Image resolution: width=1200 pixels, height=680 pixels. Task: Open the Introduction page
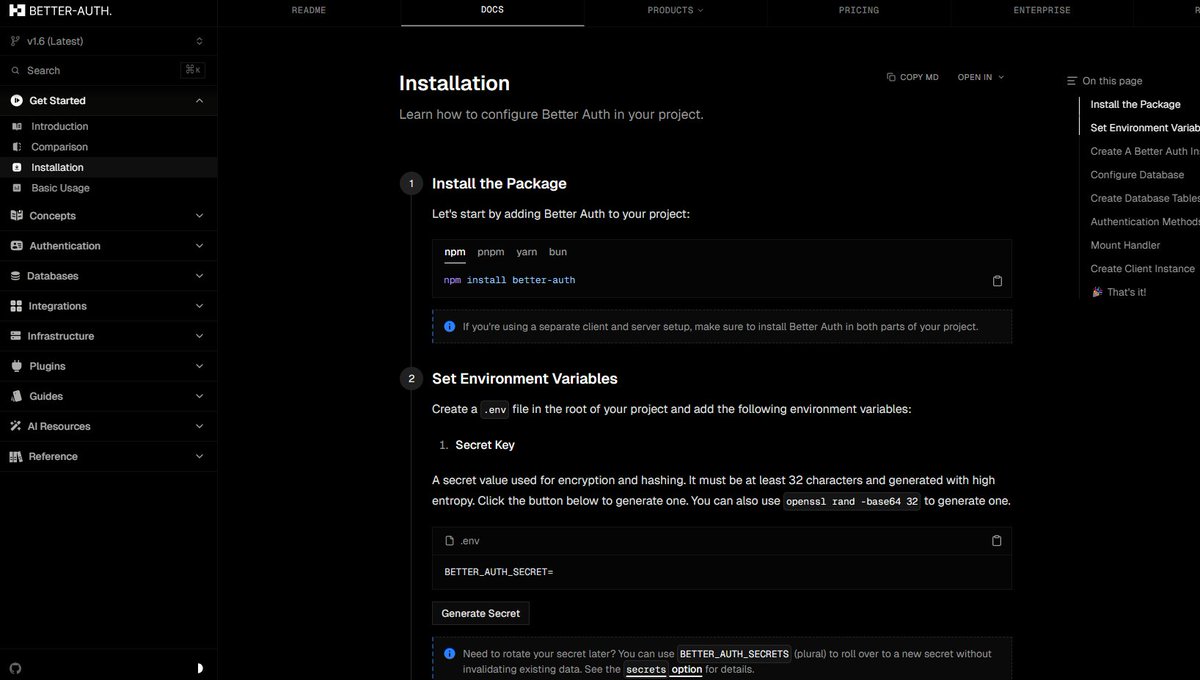click(108, 127)
